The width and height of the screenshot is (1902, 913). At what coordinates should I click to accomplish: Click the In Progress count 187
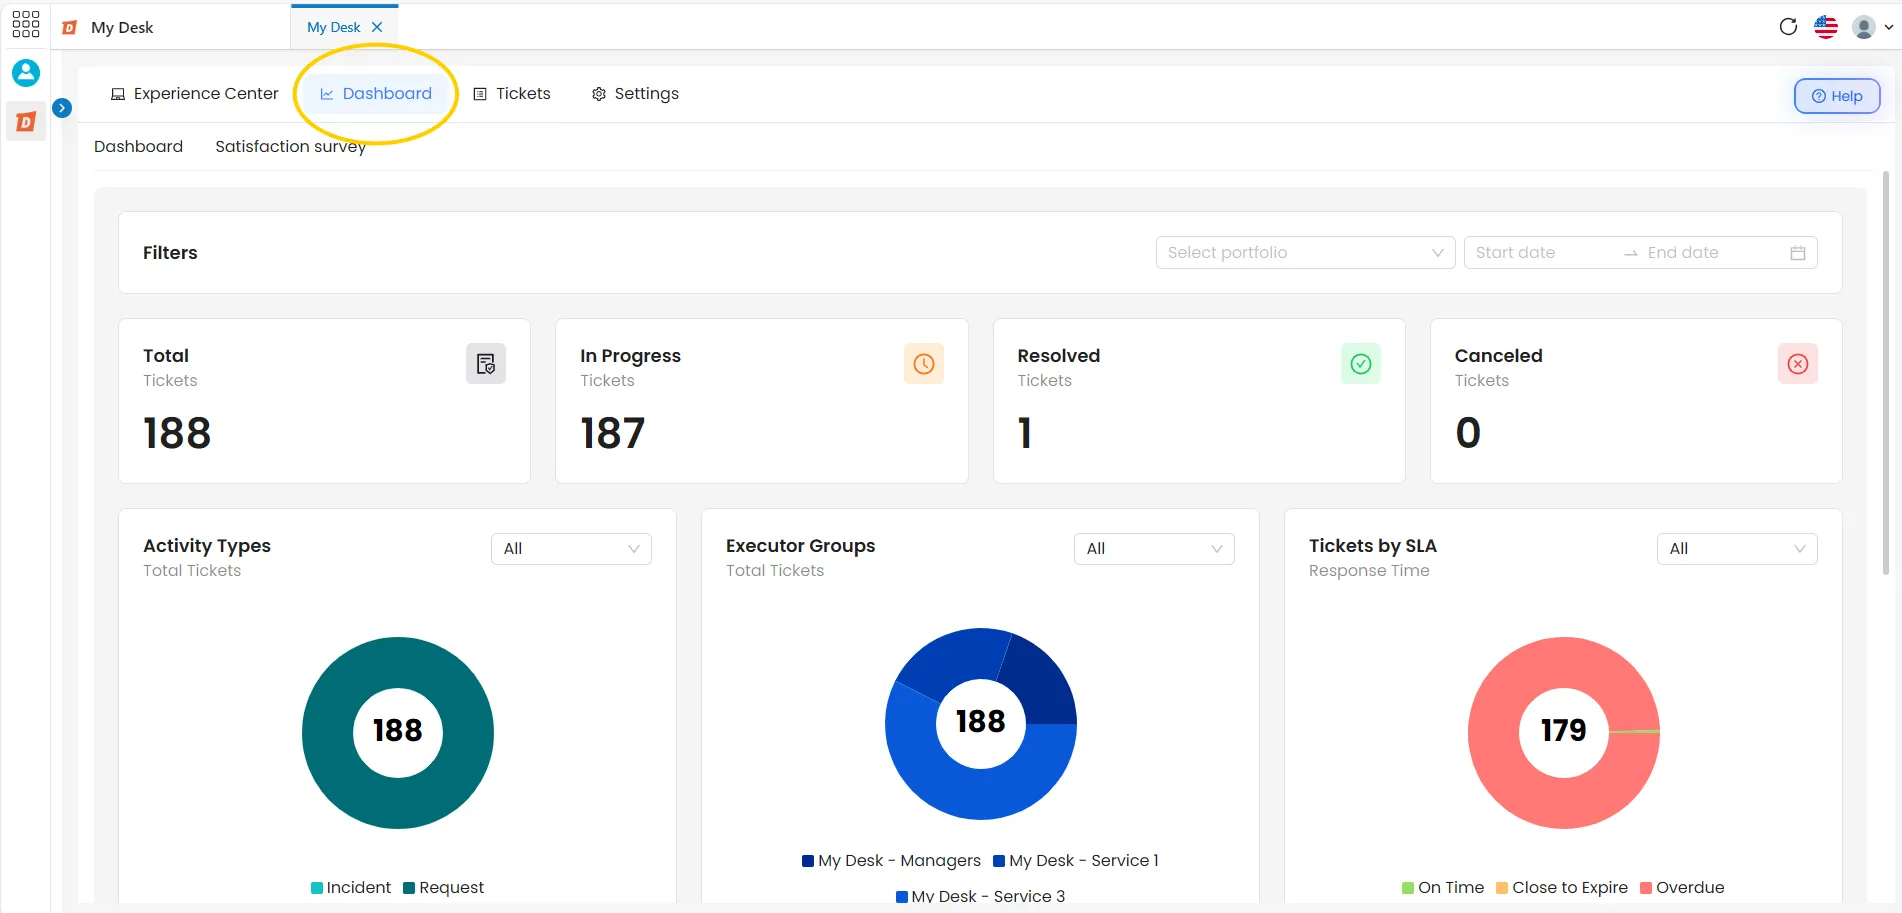pos(613,433)
